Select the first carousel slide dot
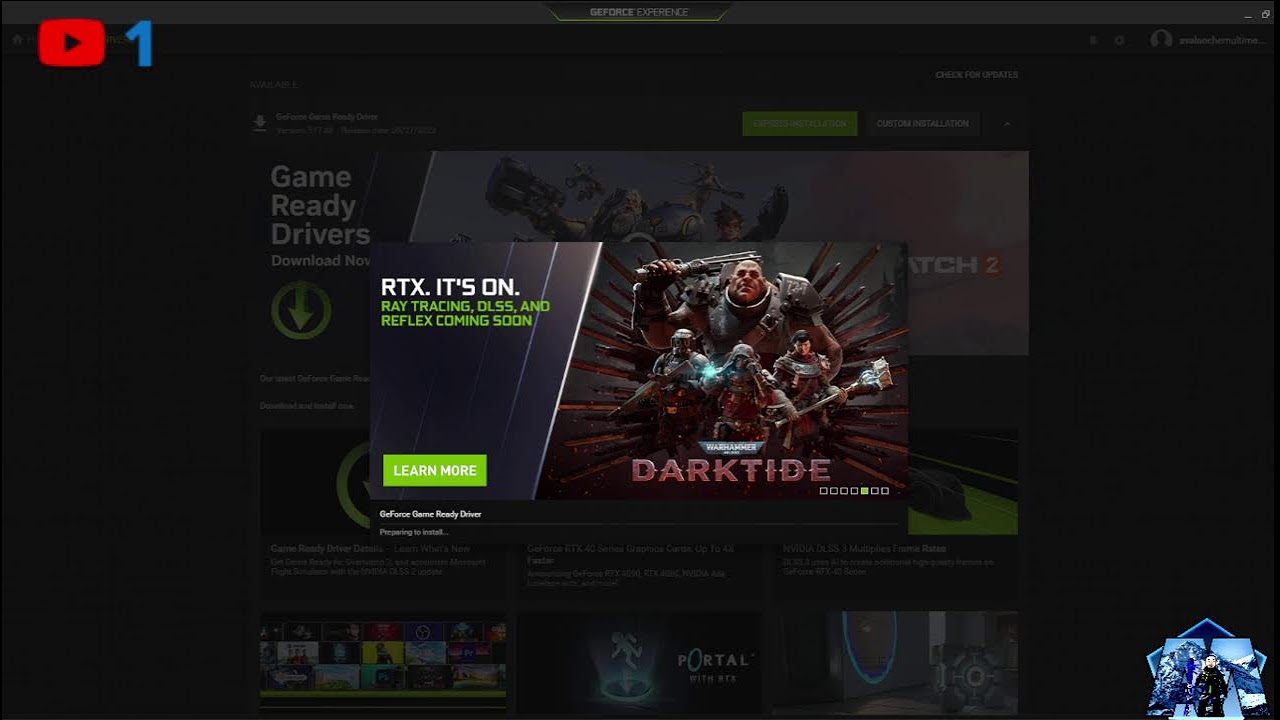The height and width of the screenshot is (720, 1280). pos(824,491)
